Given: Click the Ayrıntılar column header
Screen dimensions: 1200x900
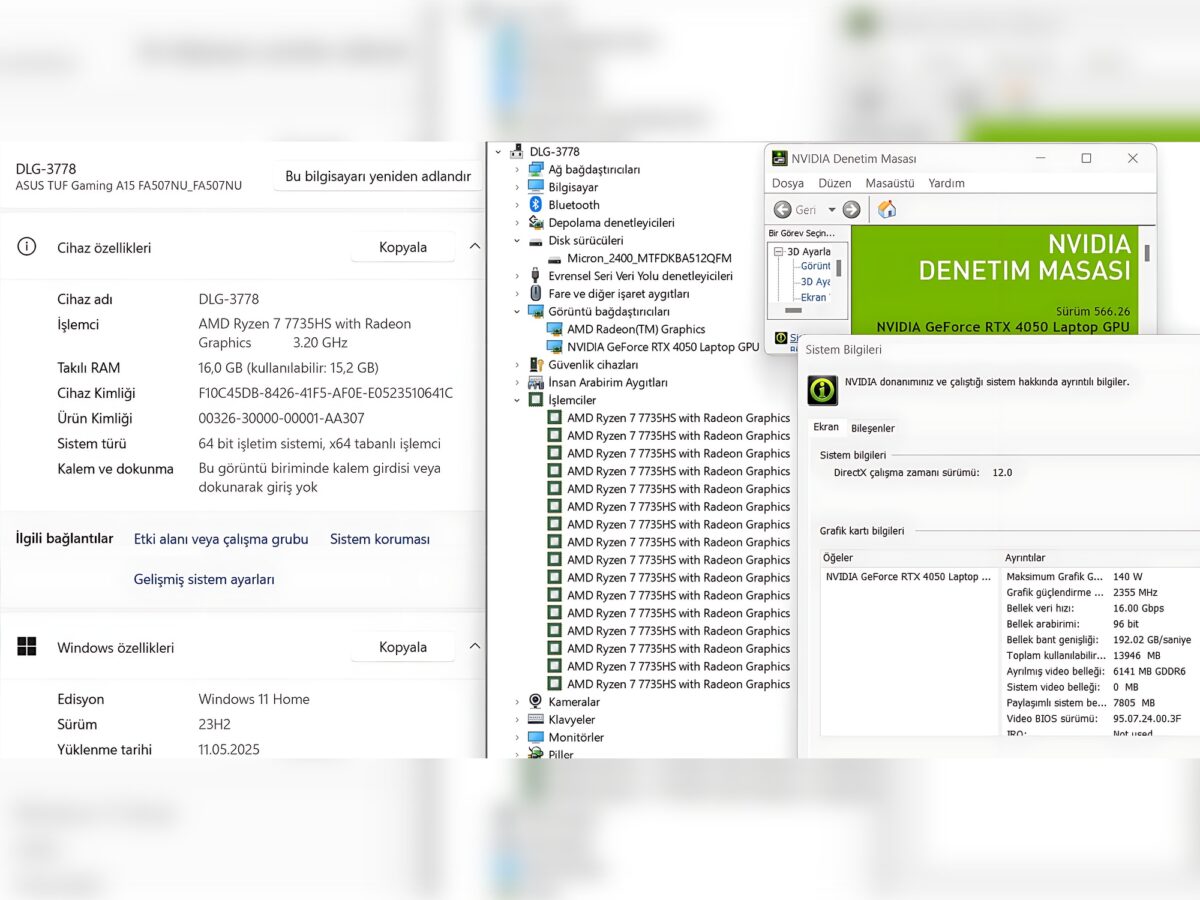Looking at the screenshot, I should [x=1100, y=558].
